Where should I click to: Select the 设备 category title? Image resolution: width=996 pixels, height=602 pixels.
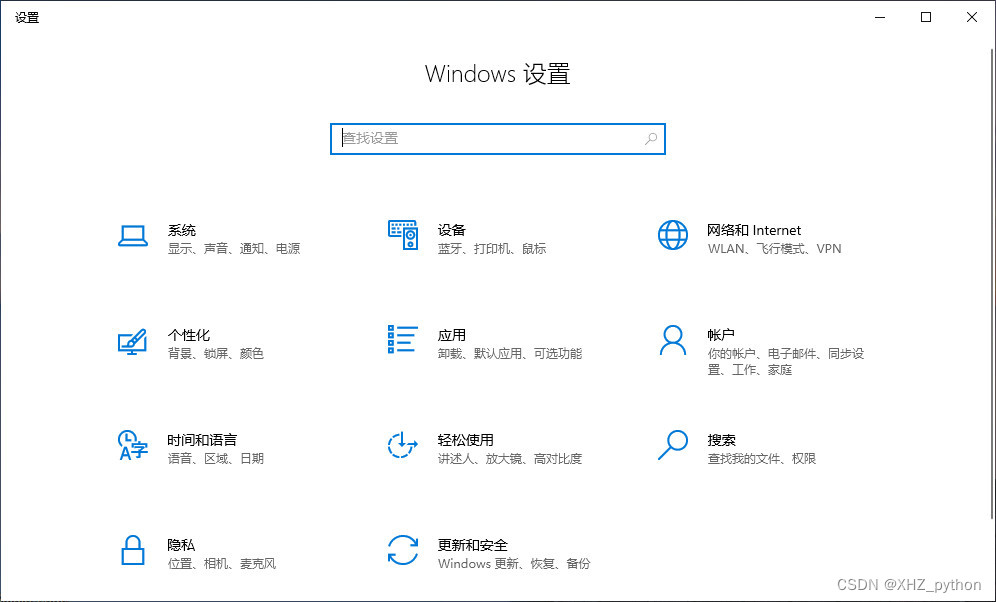[452, 230]
